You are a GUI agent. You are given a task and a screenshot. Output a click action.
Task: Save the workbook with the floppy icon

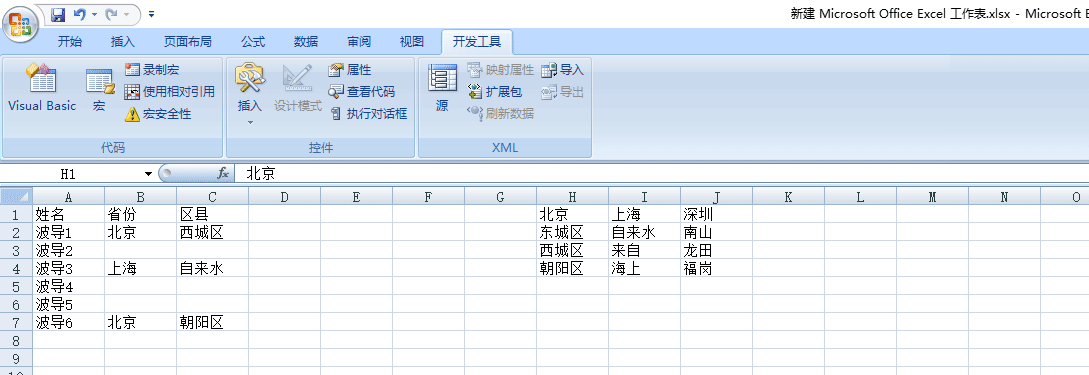point(58,14)
